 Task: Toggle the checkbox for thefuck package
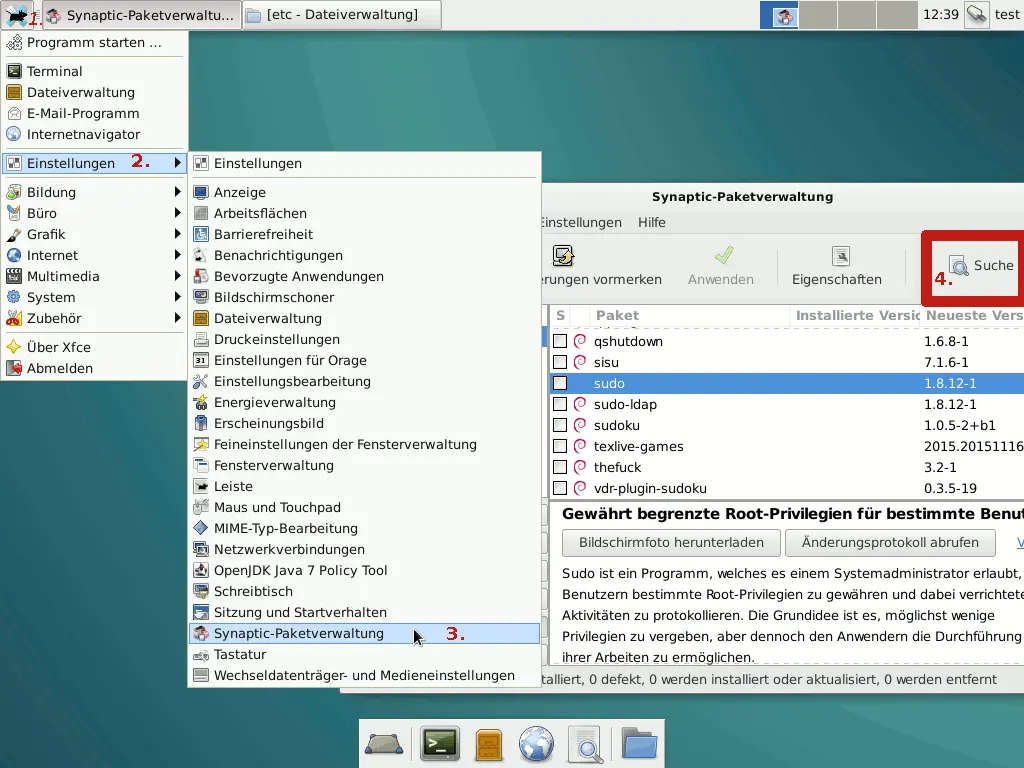click(x=560, y=467)
